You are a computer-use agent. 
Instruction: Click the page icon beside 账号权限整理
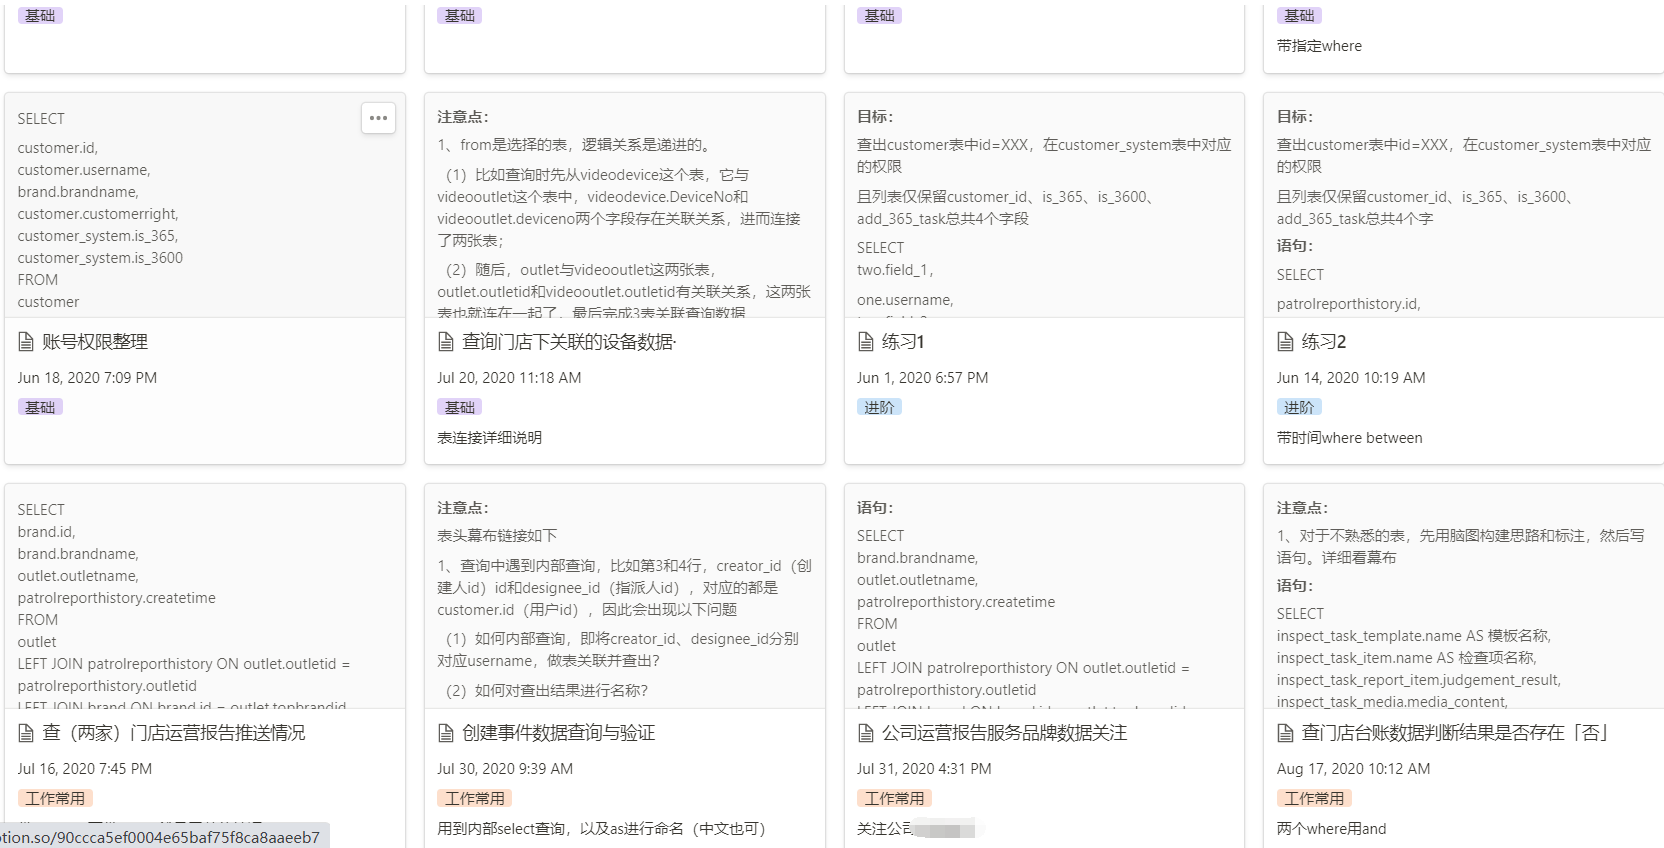click(x=26, y=342)
